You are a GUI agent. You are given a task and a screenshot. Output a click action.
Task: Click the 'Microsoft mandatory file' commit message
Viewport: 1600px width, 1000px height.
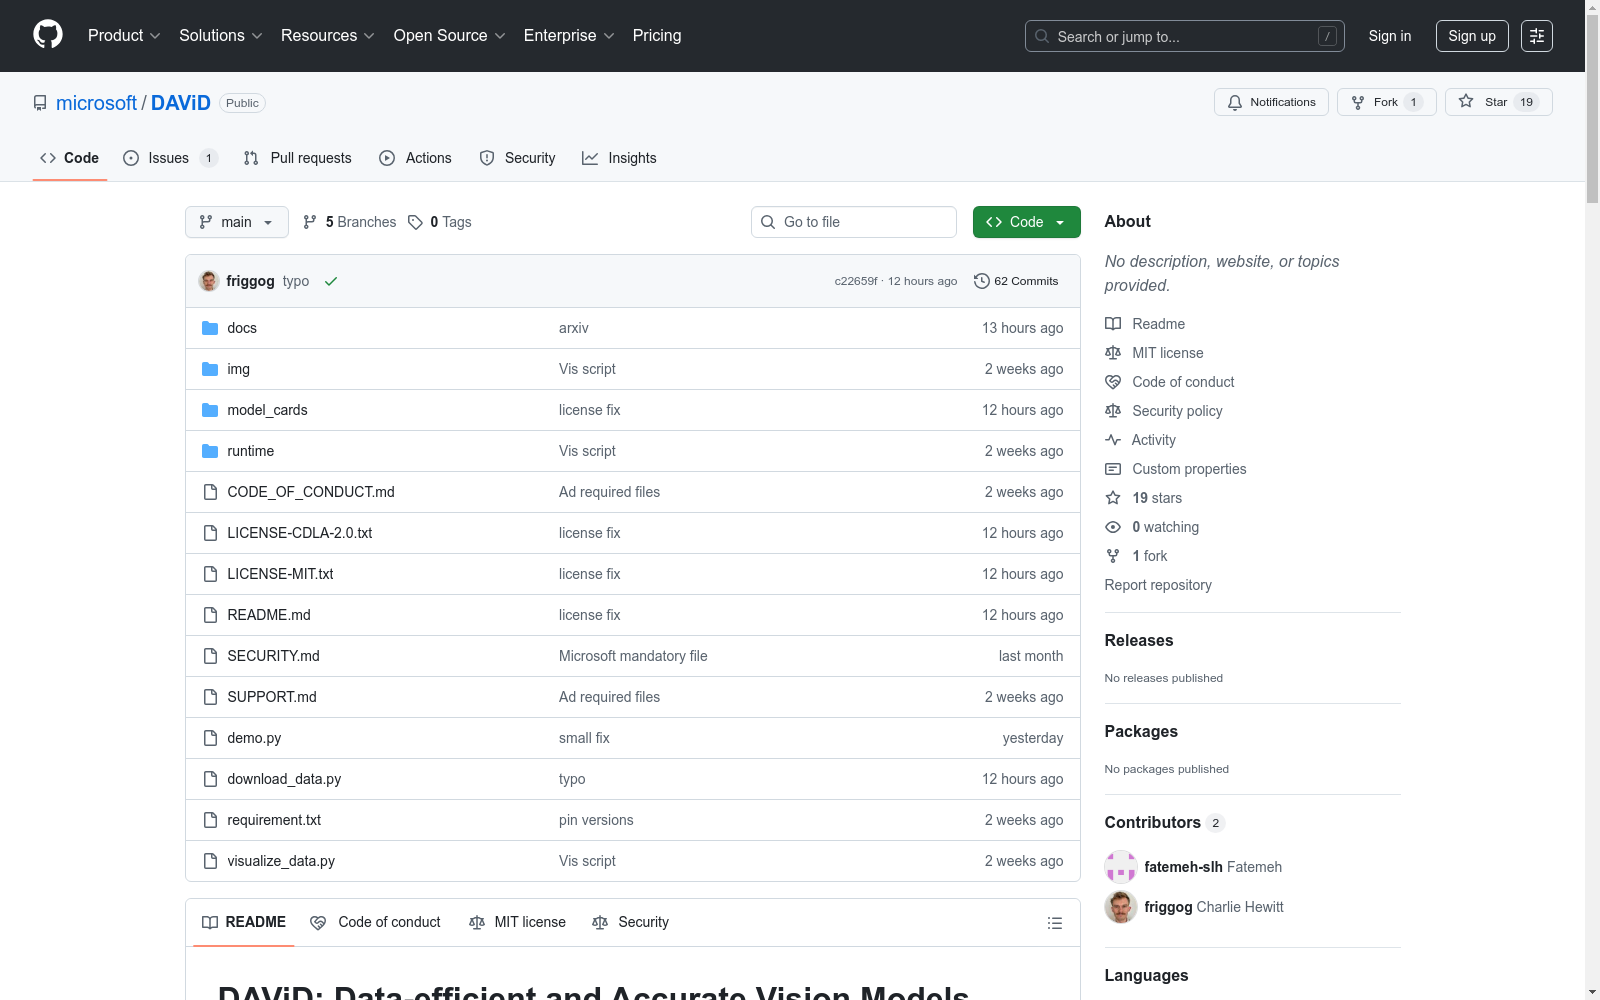coord(633,656)
